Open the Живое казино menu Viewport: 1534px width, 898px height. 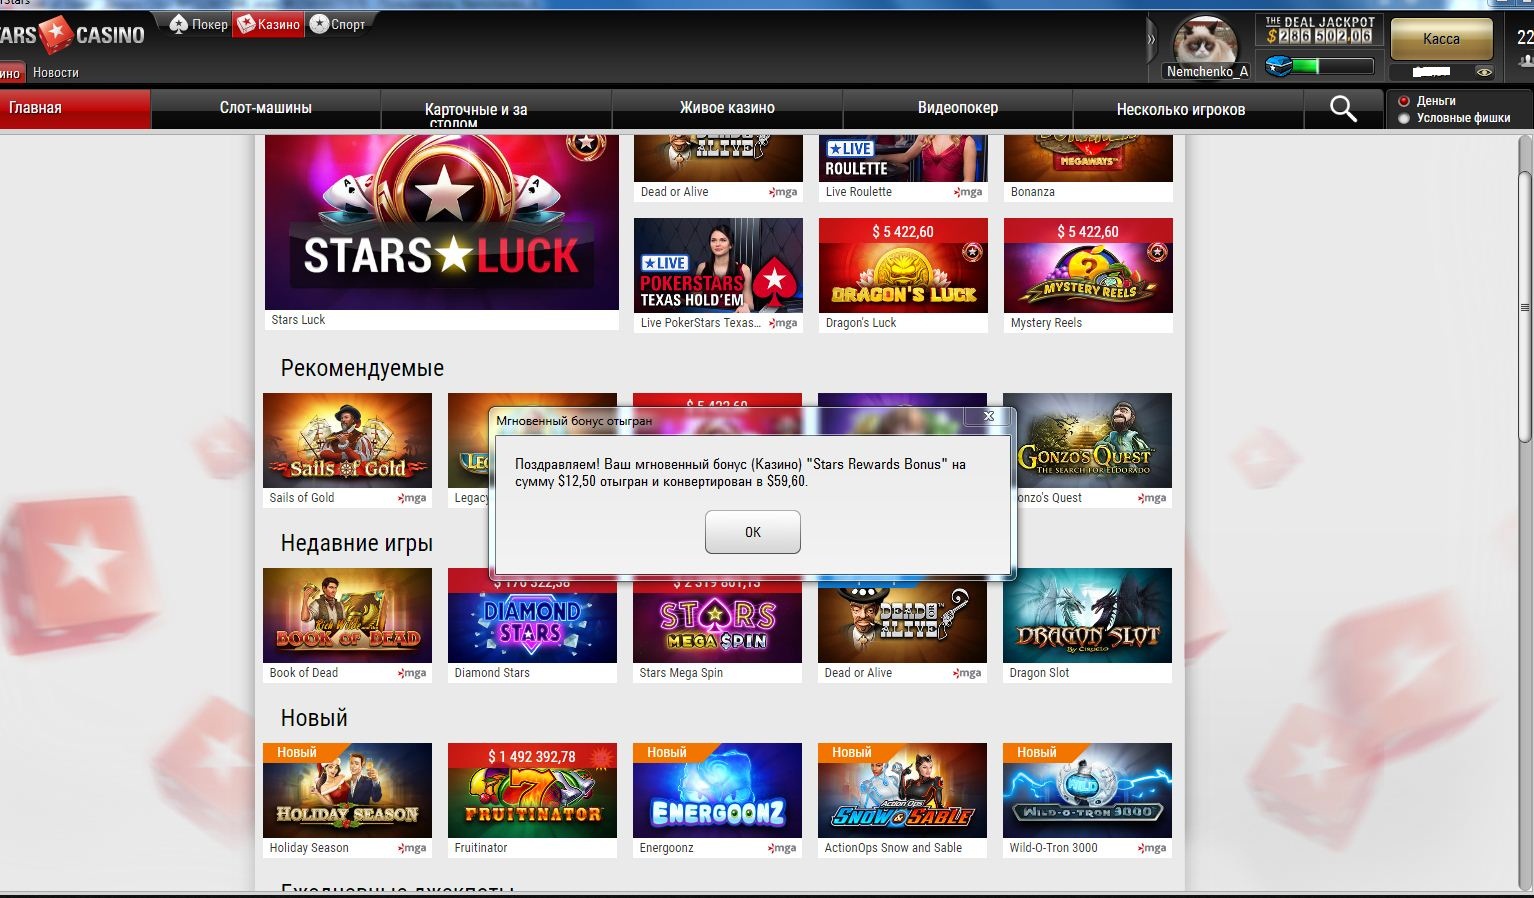(727, 108)
